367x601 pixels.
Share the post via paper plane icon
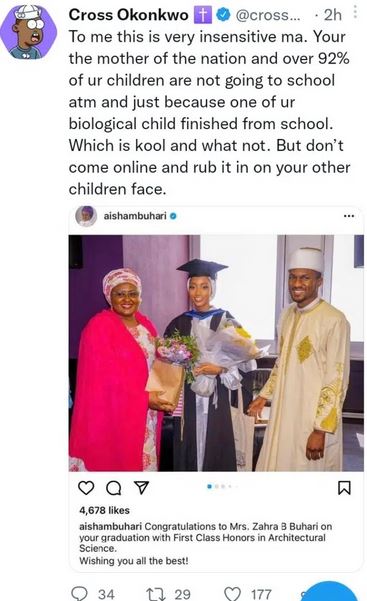point(141,488)
